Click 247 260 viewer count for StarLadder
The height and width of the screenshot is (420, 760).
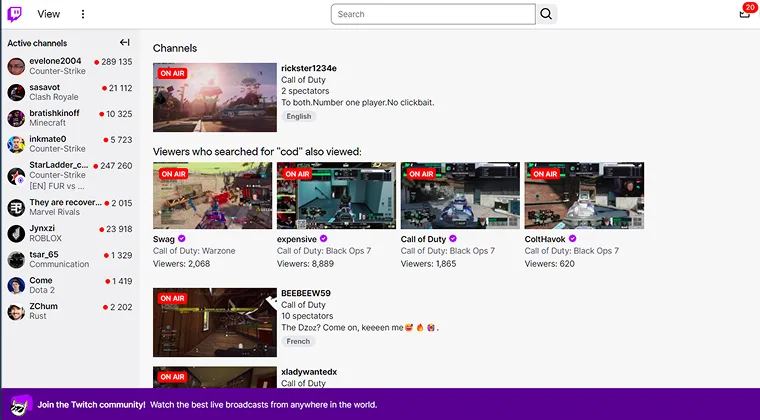click(116, 166)
